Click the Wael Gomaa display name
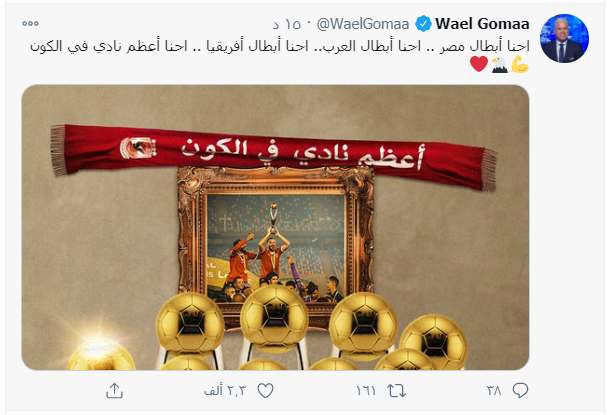Viewport: 607px width, 415px height. (482, 24)
